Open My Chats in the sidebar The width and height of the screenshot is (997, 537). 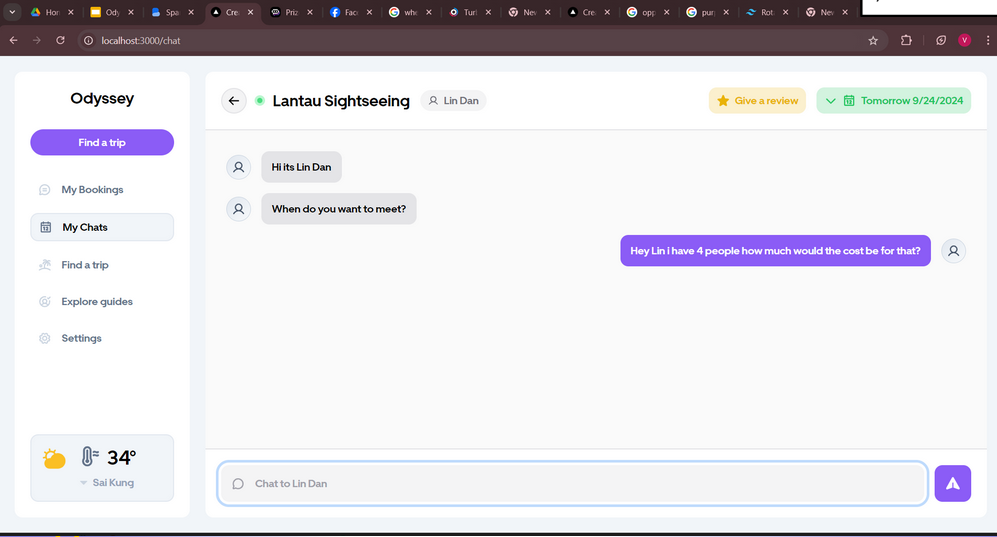pyautogui.click(x=102, y=227)
